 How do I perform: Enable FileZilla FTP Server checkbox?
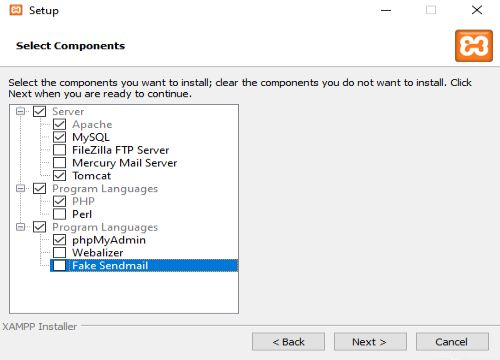pyautogui.click(x=60, y=150)
